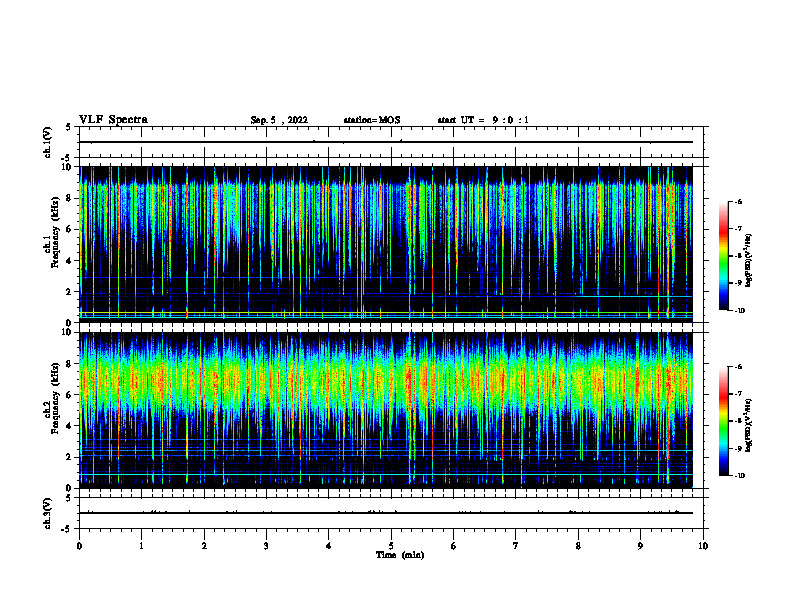
Task: Click the "VLF Spectra" plot title
Action: (x=113, y=120)
